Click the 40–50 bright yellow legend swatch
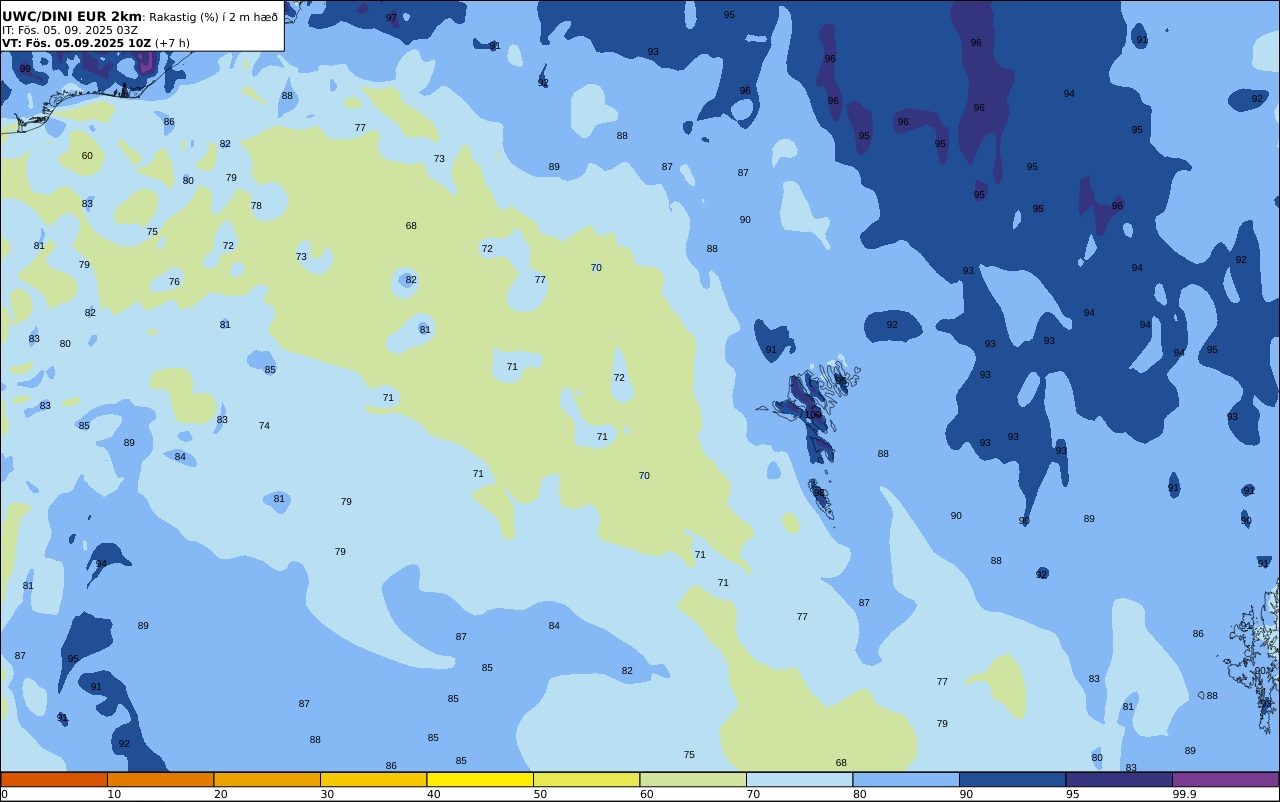Viewport: 1280px width, 802px height. point(480,779)
